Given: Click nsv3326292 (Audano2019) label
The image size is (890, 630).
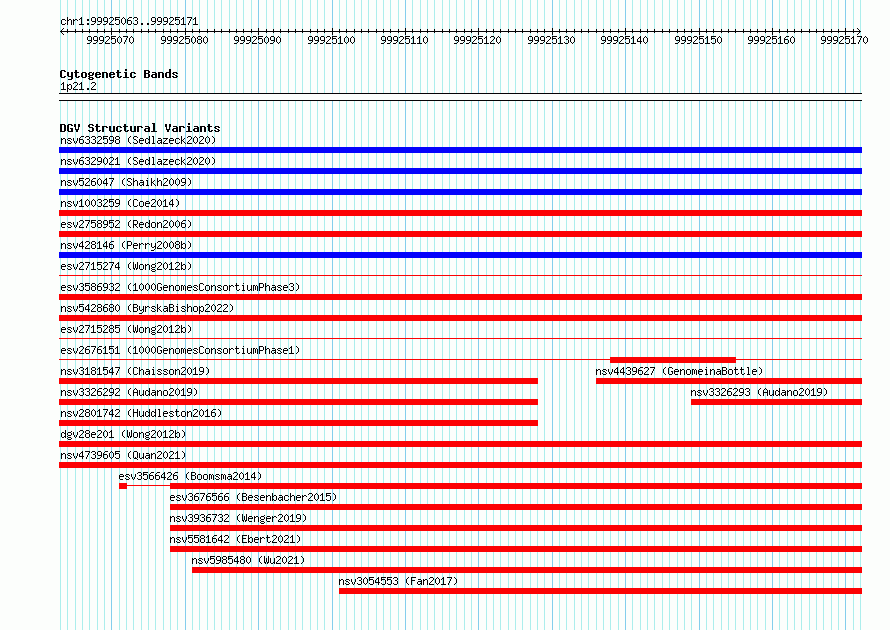Looking at the screenshot, I should 129,392.
